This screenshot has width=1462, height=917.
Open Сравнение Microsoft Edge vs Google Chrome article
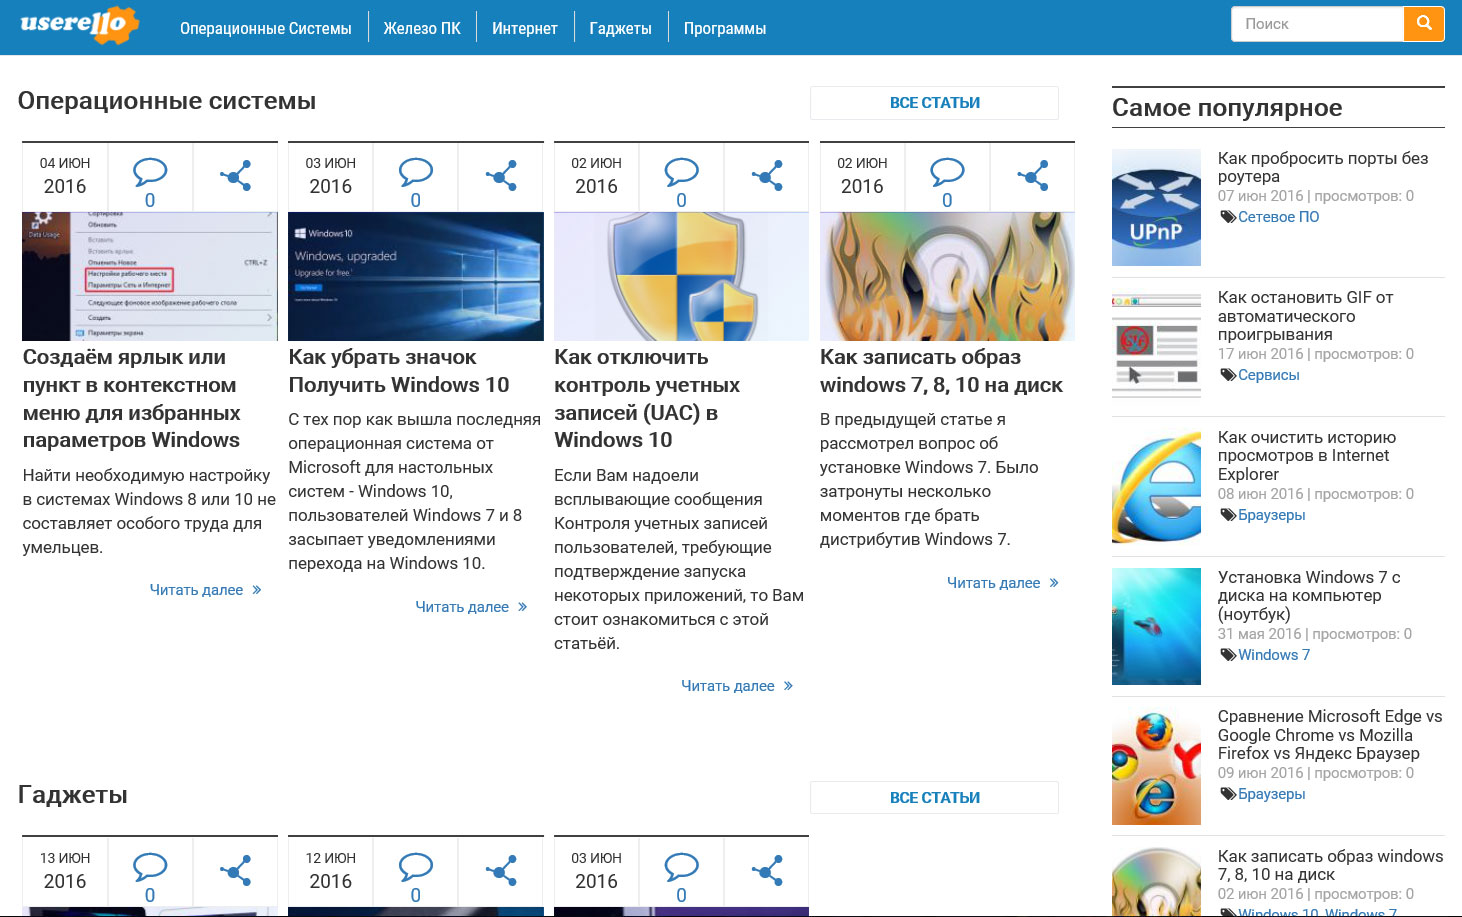click(1330, 735)
